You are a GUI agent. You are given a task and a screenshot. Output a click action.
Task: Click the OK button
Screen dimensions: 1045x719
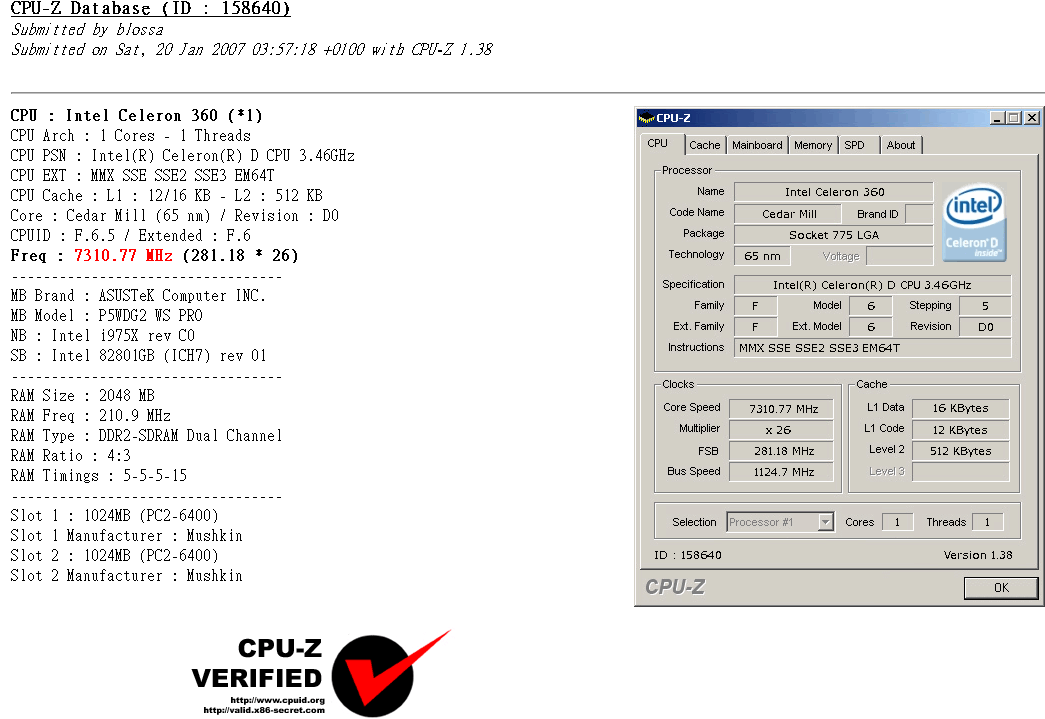tap(1000, 588)
